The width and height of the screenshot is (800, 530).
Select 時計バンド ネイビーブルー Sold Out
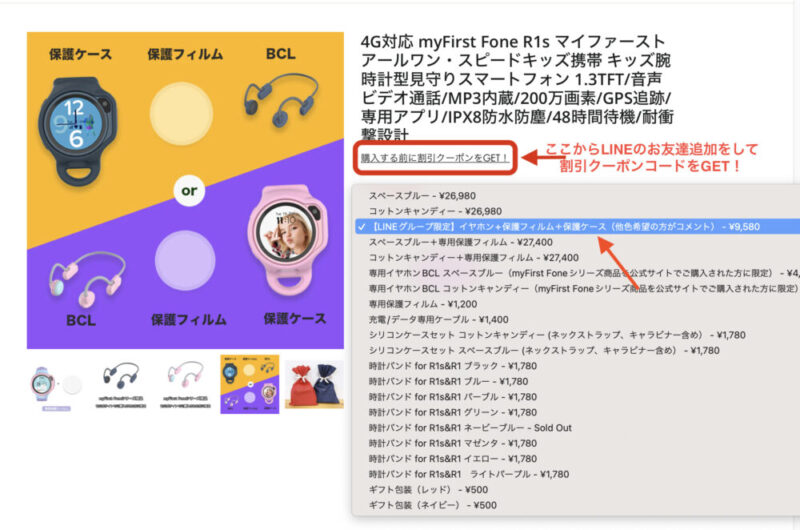point(577,428)
